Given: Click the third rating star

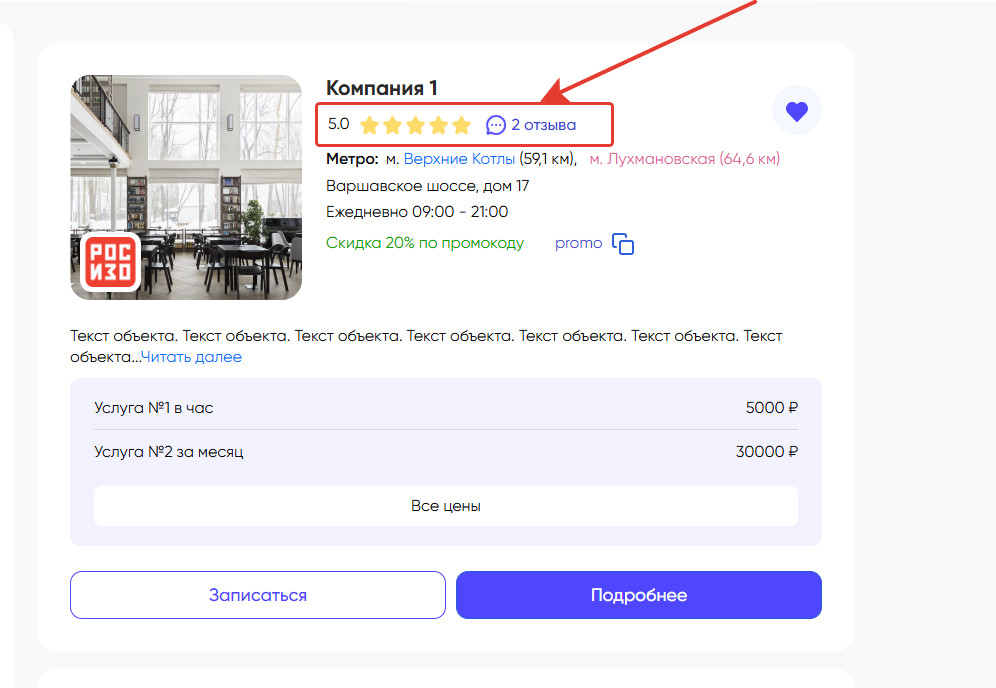Looking at the screenshot, I should (x=415, y=126).
